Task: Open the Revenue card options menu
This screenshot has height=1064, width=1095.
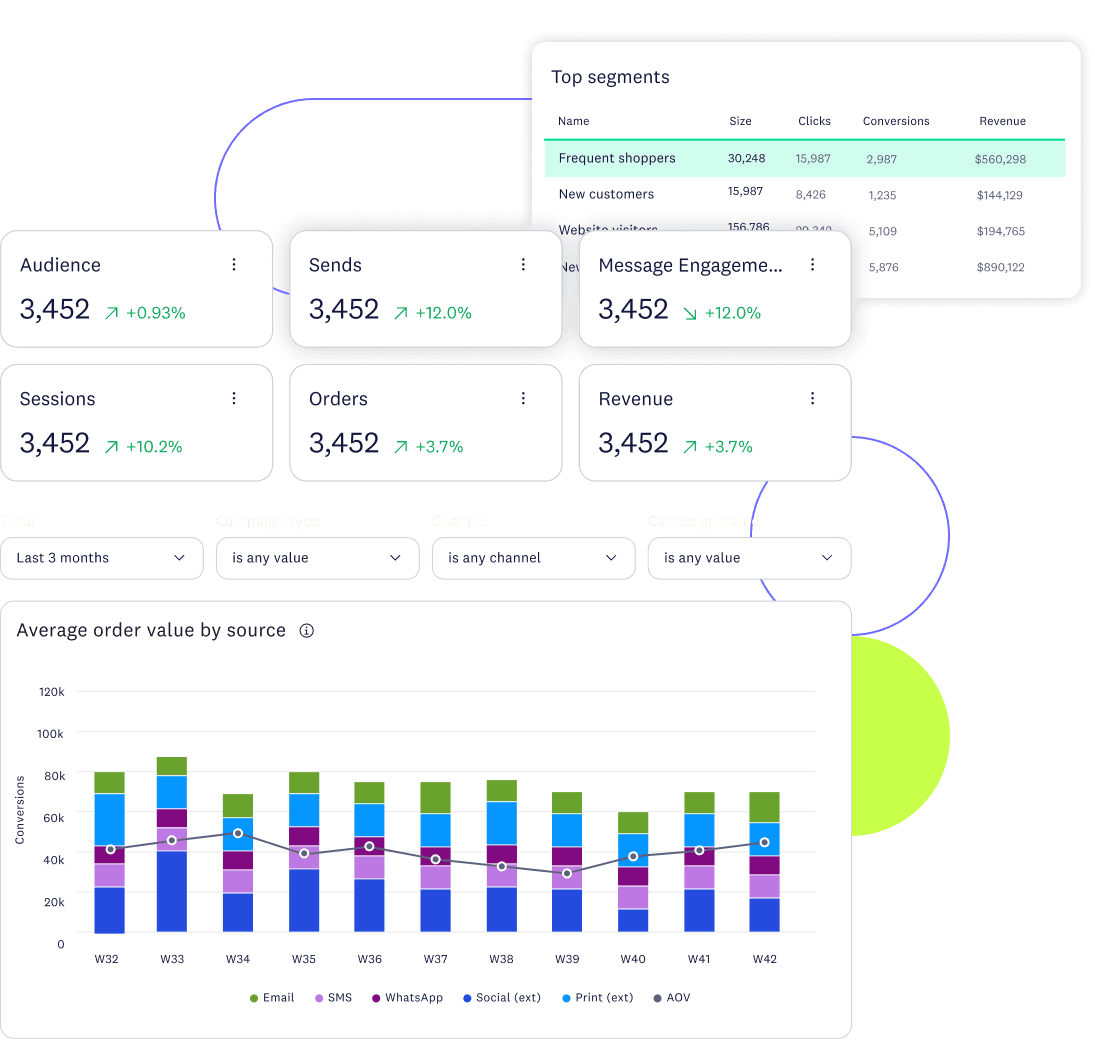Action: pyautogui.click(x=812, y=398)
